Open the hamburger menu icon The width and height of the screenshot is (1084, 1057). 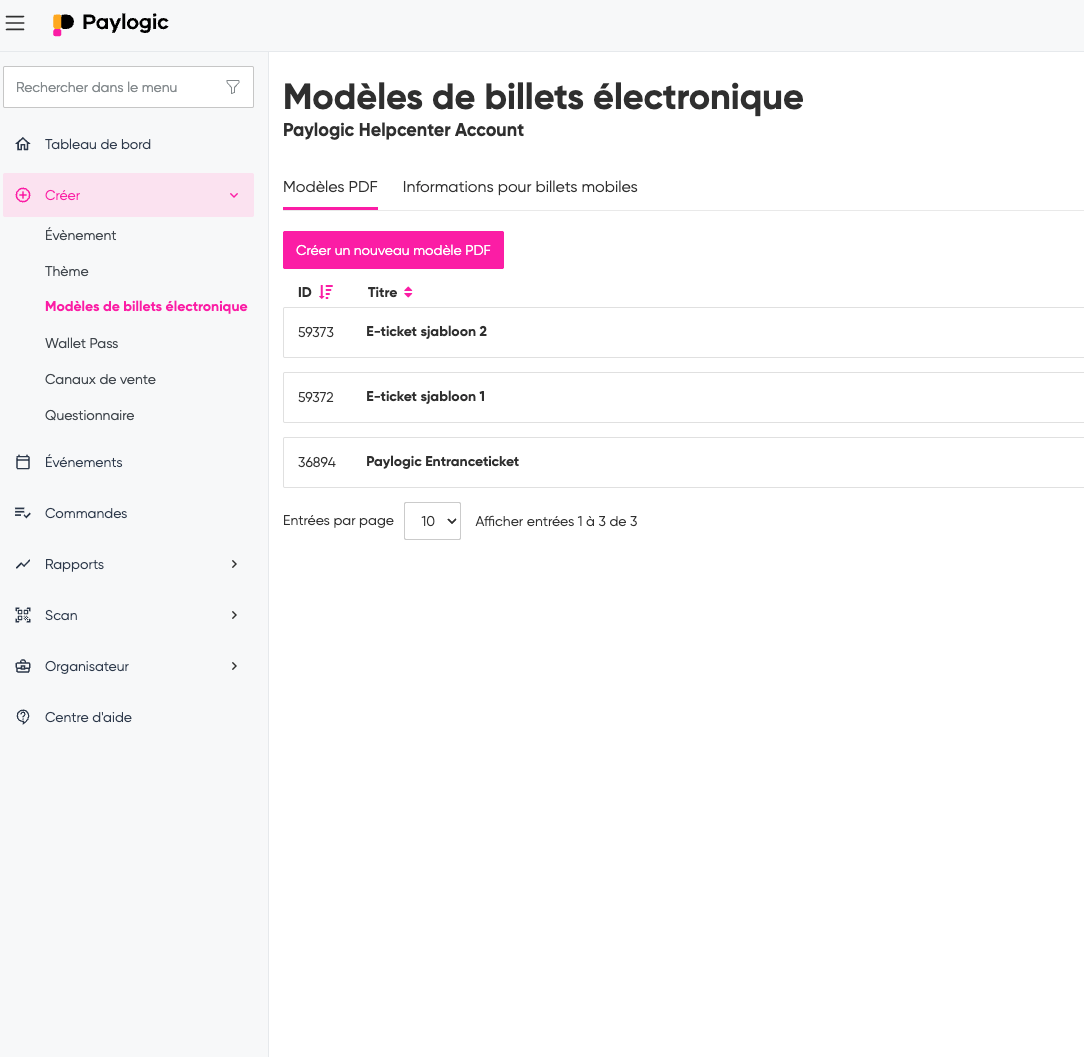15,23
